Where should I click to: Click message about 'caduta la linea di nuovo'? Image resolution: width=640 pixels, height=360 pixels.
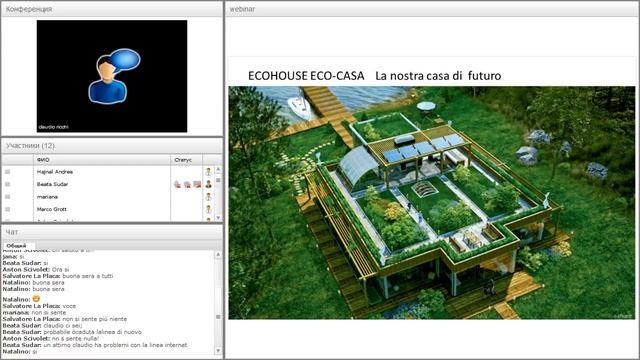tap(72, 332)
